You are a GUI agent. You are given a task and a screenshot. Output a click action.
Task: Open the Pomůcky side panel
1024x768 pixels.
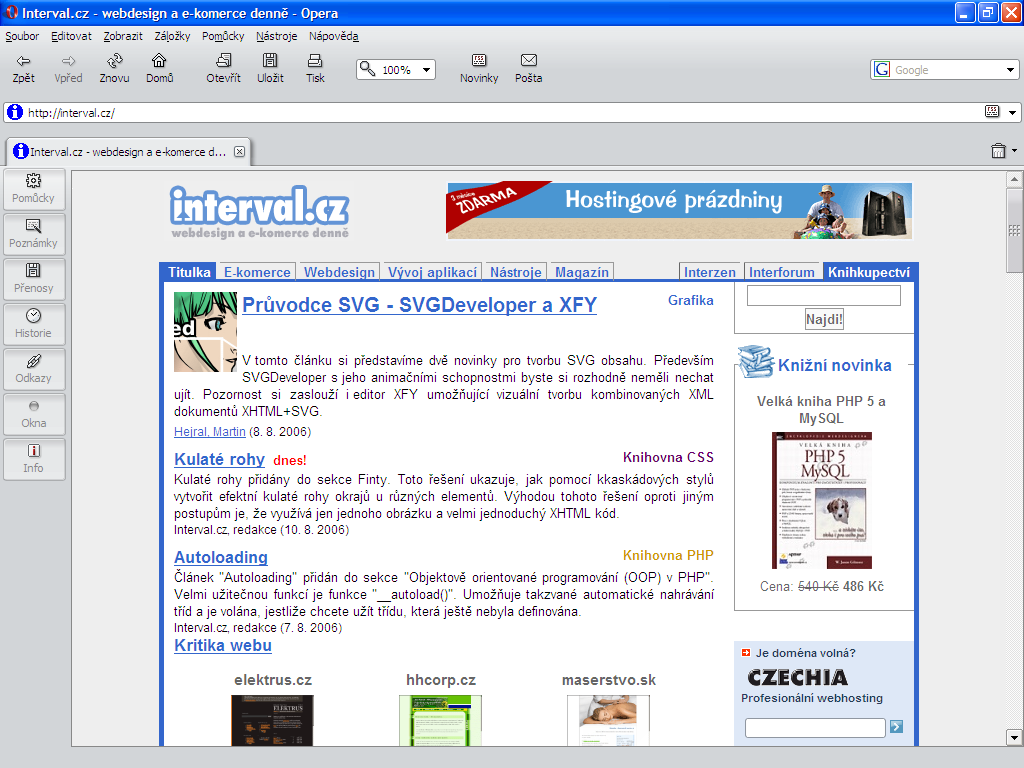pyautogui.click(x=34, y=189)
